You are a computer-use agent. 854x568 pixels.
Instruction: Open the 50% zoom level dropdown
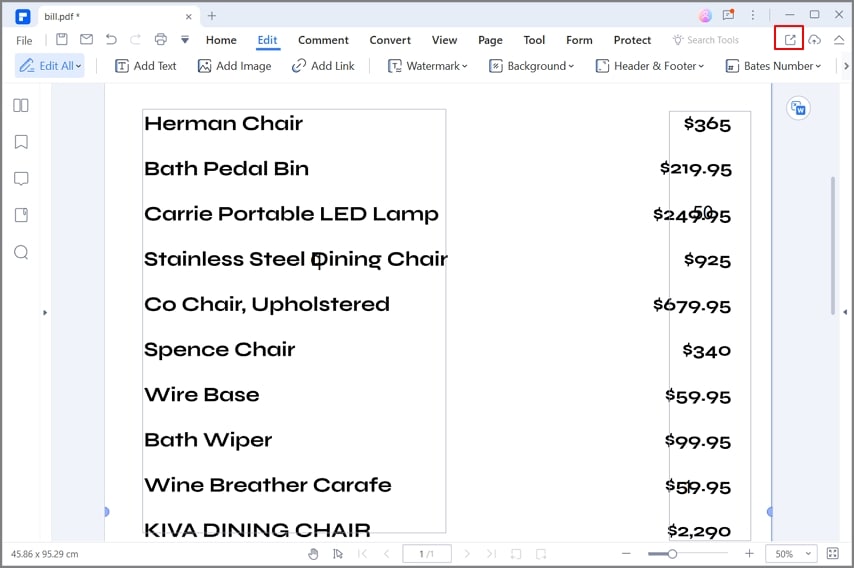pos(791,554)
